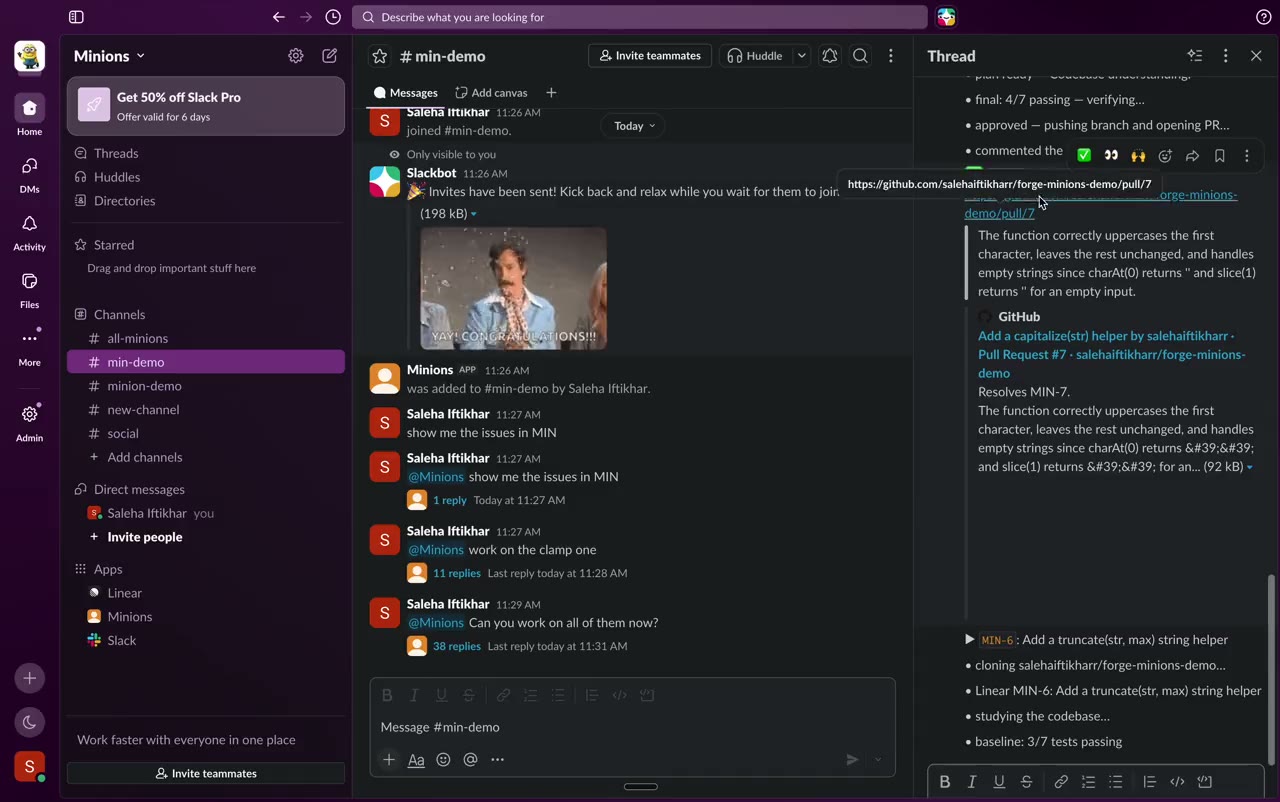Image resolution: width=1280 pixels, height=802 pixels.
Task: Open the 38 replies thread
Action: [x=457, y=646]
